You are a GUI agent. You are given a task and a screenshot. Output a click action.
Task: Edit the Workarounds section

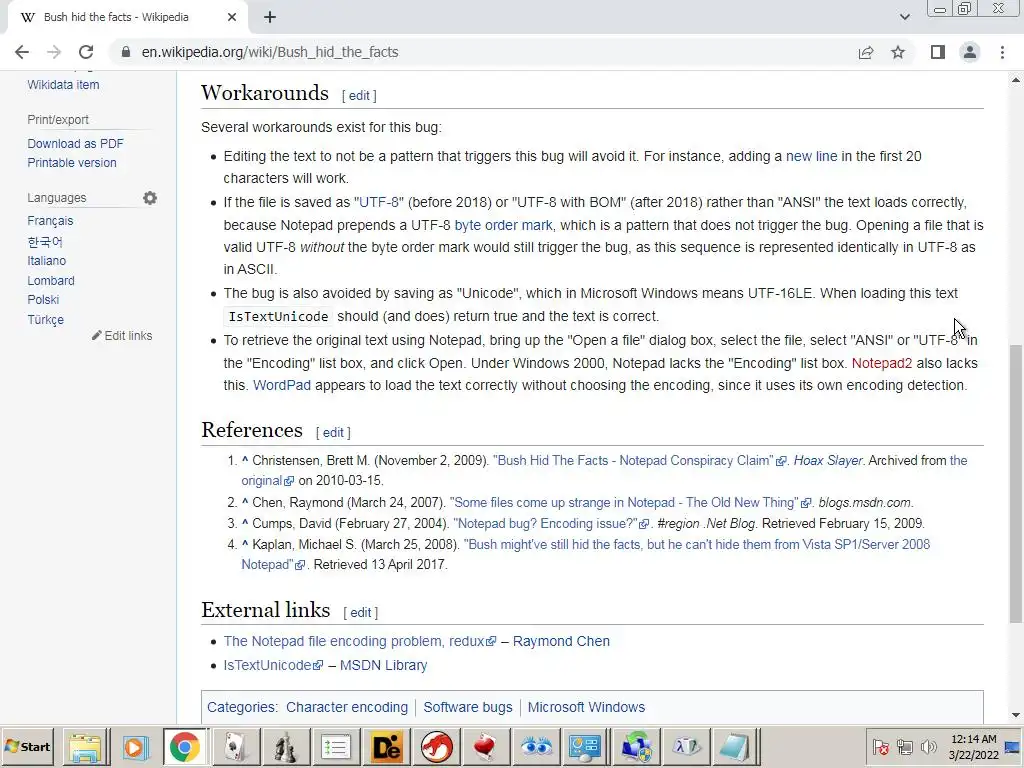[x=359, y=95]
